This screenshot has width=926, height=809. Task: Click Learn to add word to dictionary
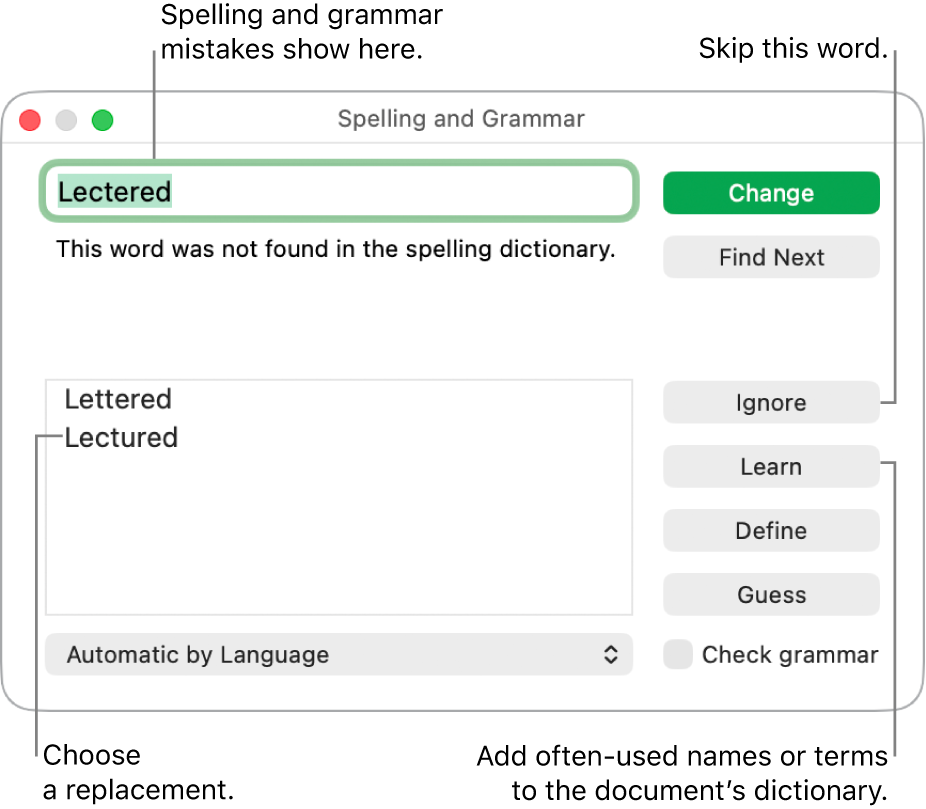tap(771, 466)
